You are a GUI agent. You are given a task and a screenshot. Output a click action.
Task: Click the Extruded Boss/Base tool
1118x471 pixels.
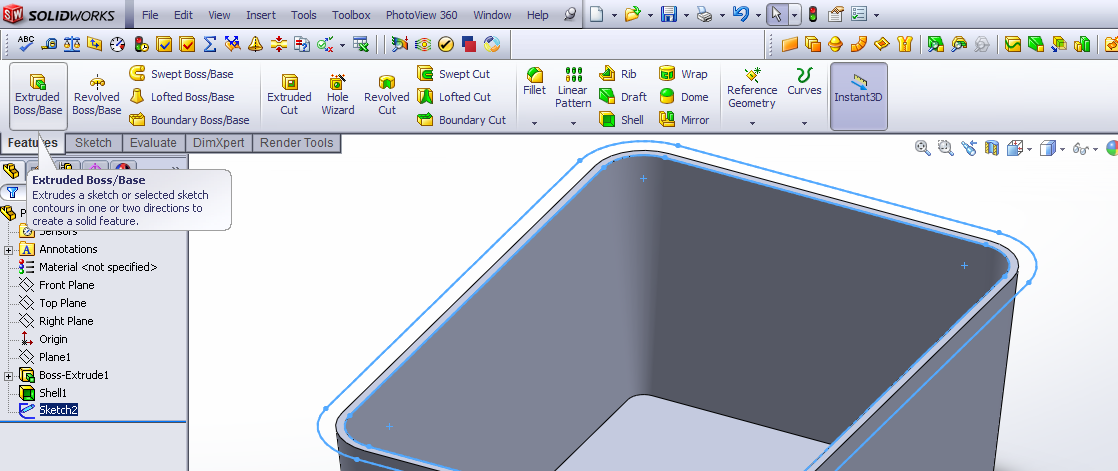click(x=38, y=95)
